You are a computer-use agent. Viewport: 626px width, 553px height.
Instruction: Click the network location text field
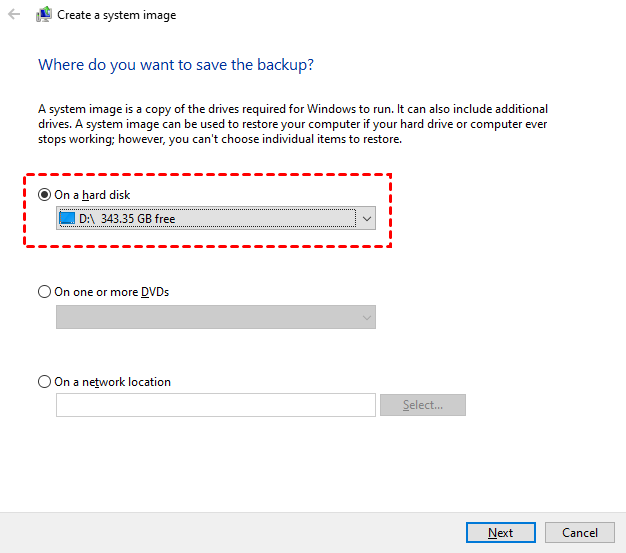[x=216, y=405]
